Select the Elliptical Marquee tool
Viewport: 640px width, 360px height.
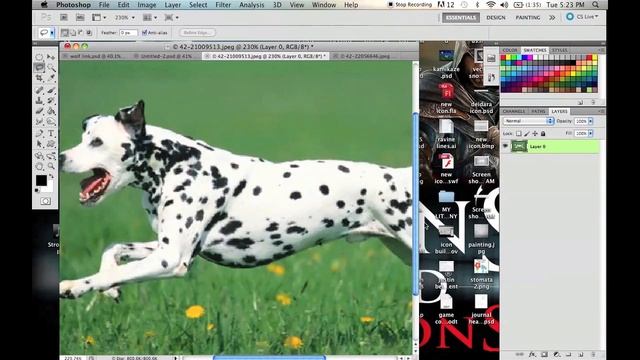[39, 57]
